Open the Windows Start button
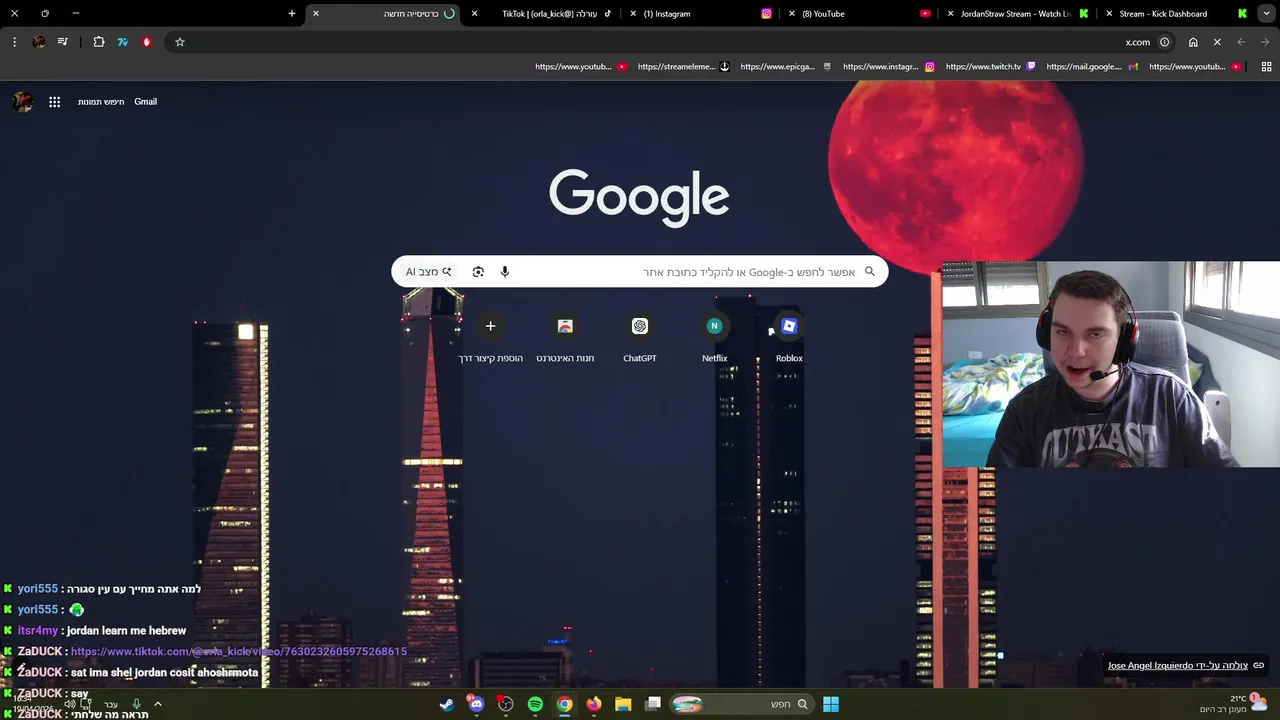This screenshot has width=1280, height=720. coord(831,704)
